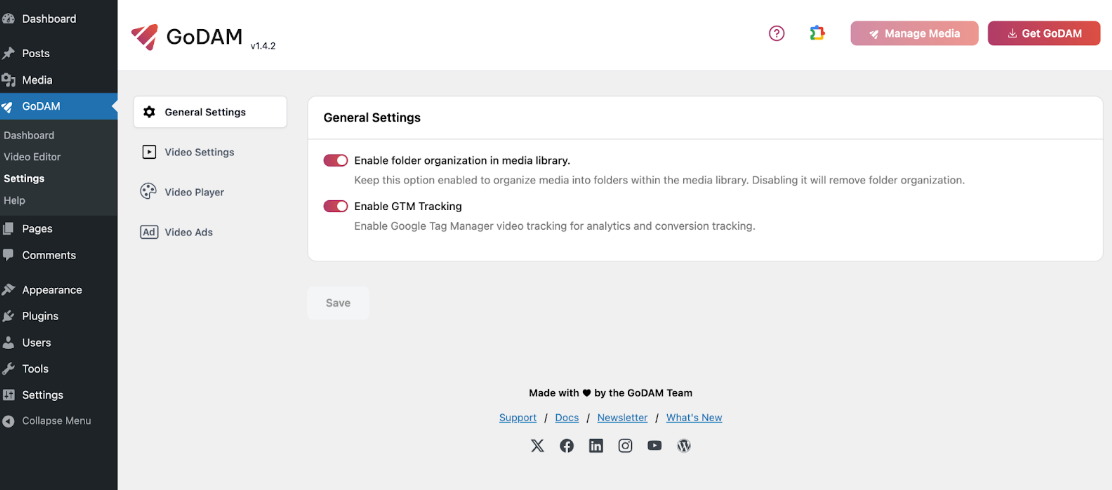Click the help question mark icon

coord(776,33)
